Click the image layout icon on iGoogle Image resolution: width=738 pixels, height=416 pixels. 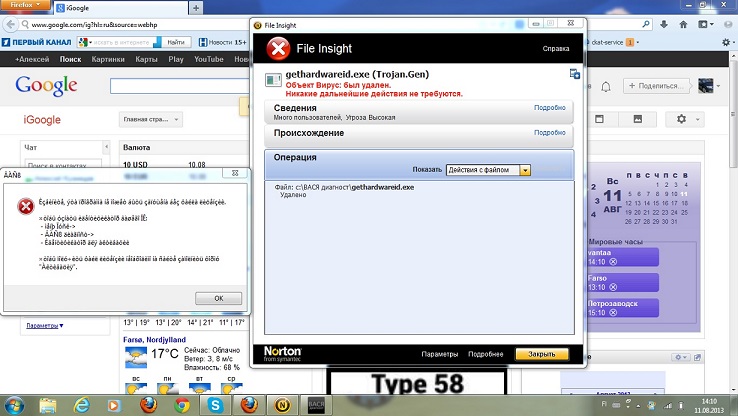[638, 119]
